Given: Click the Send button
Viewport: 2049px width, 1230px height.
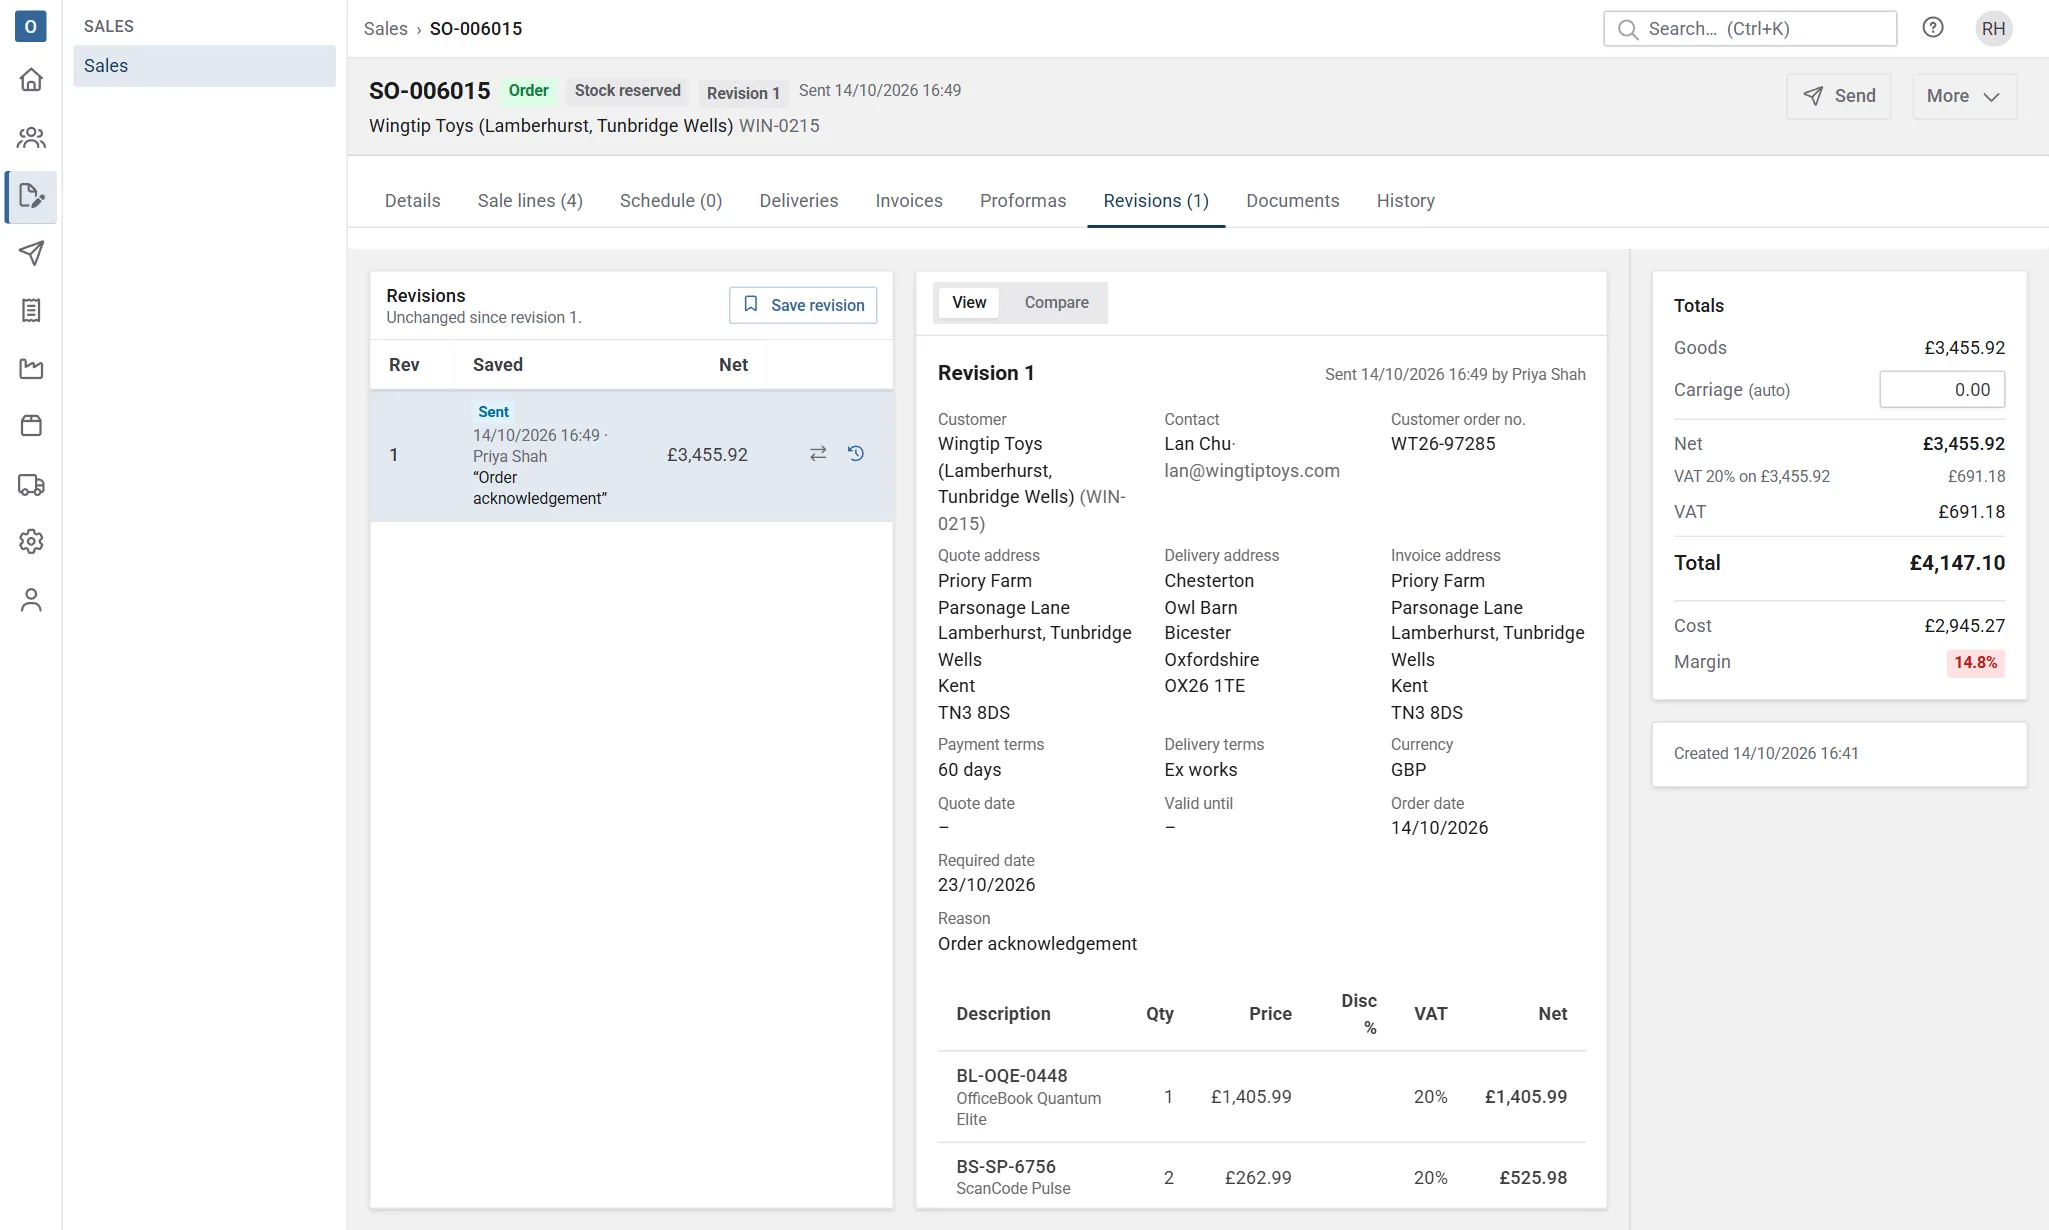Looking at the screenshot, I should (1838, 96).
